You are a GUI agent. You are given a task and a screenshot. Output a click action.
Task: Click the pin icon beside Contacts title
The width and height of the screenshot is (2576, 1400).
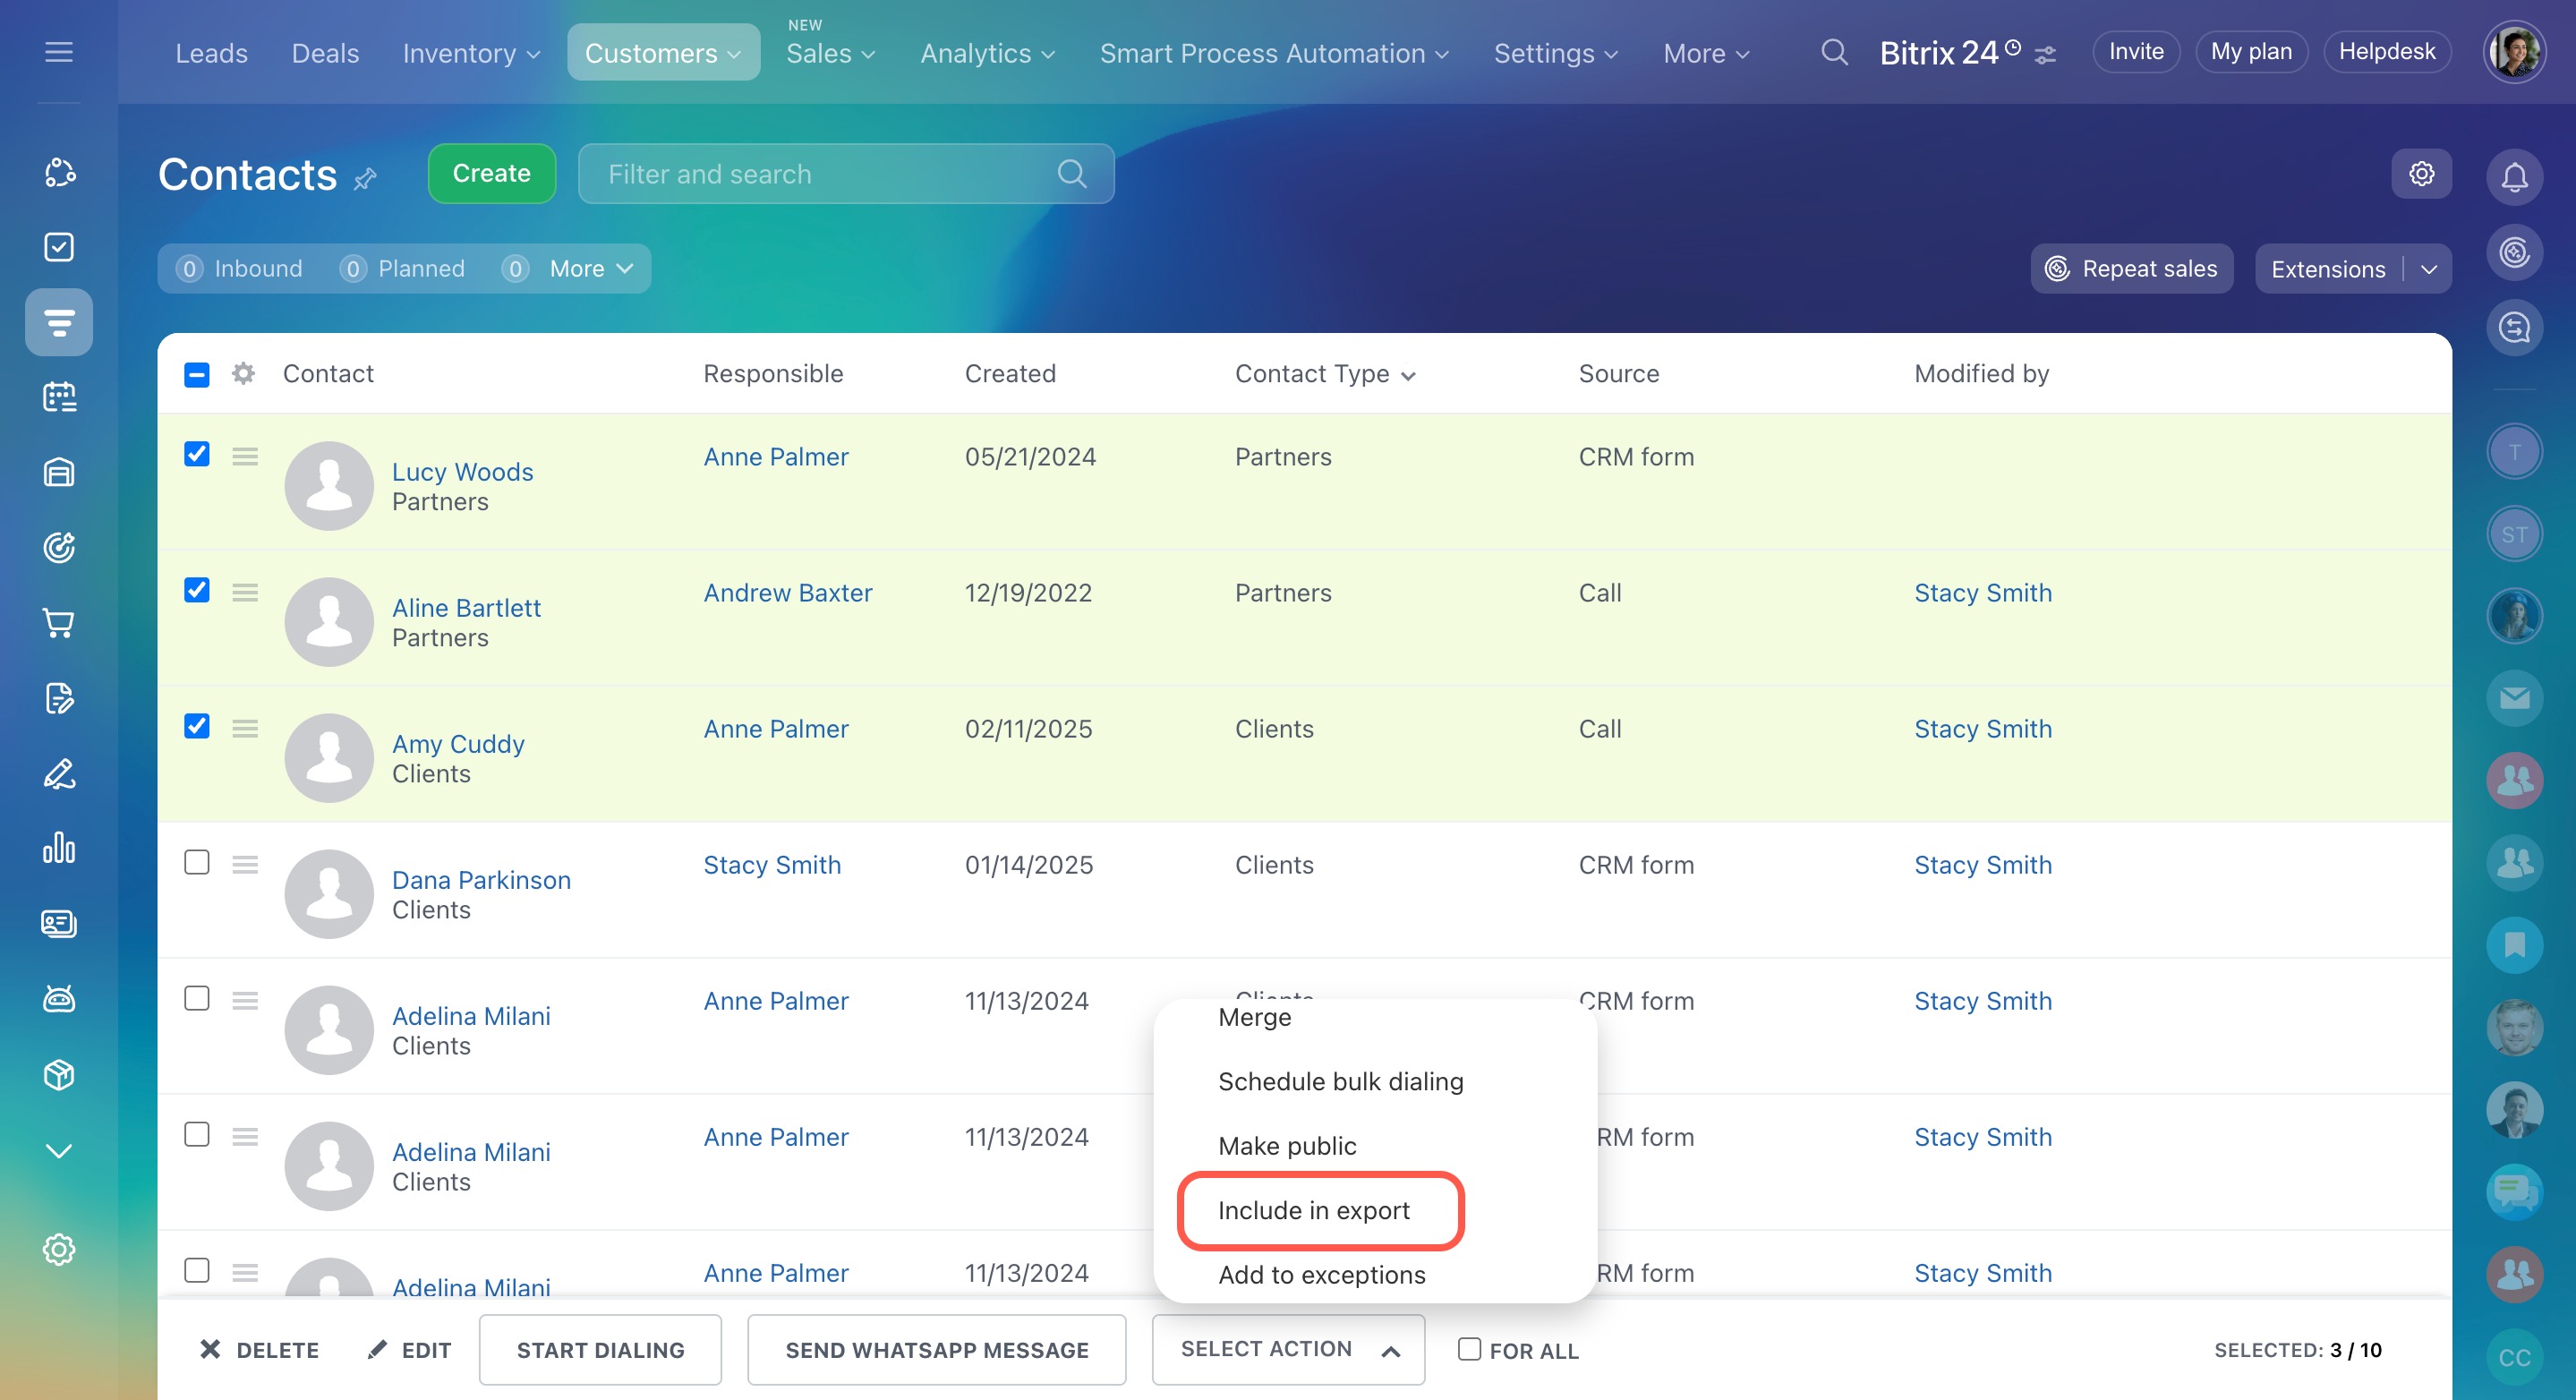pyautogui.click(x=366, y=179)
